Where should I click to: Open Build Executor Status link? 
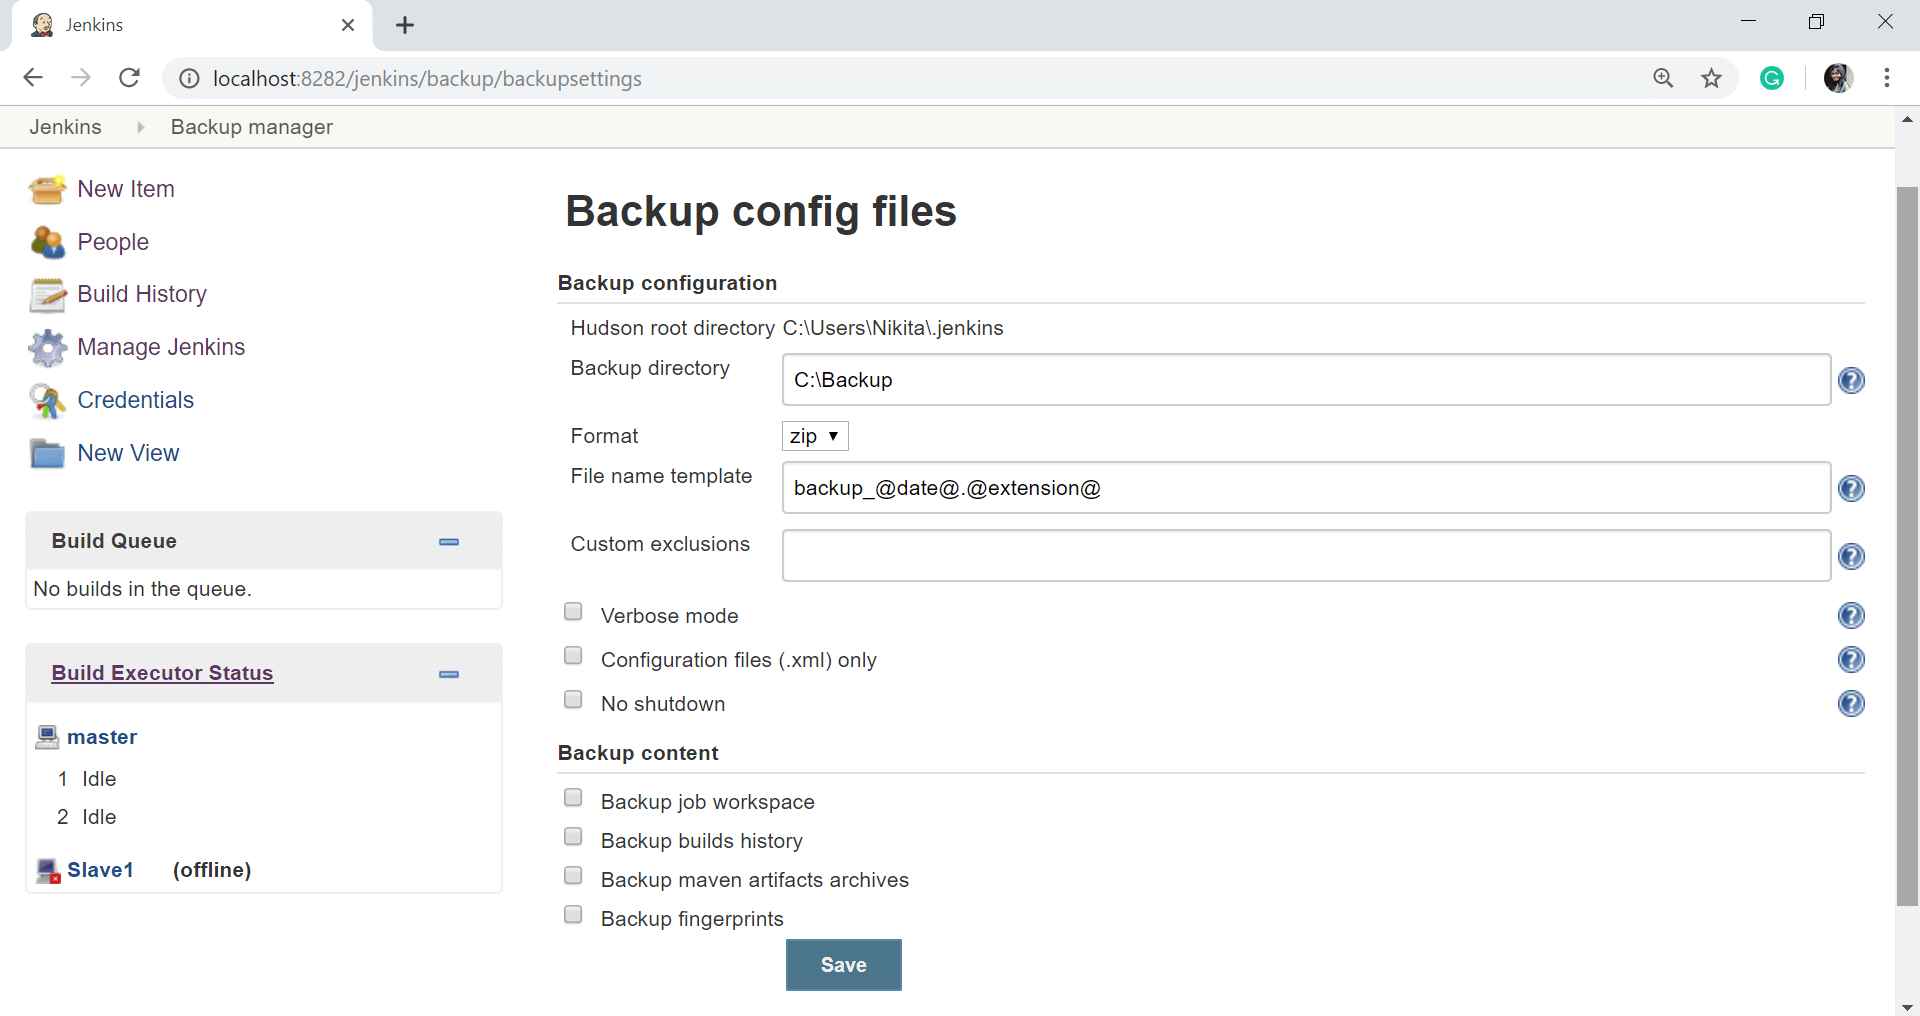click(x=162, y=673)
